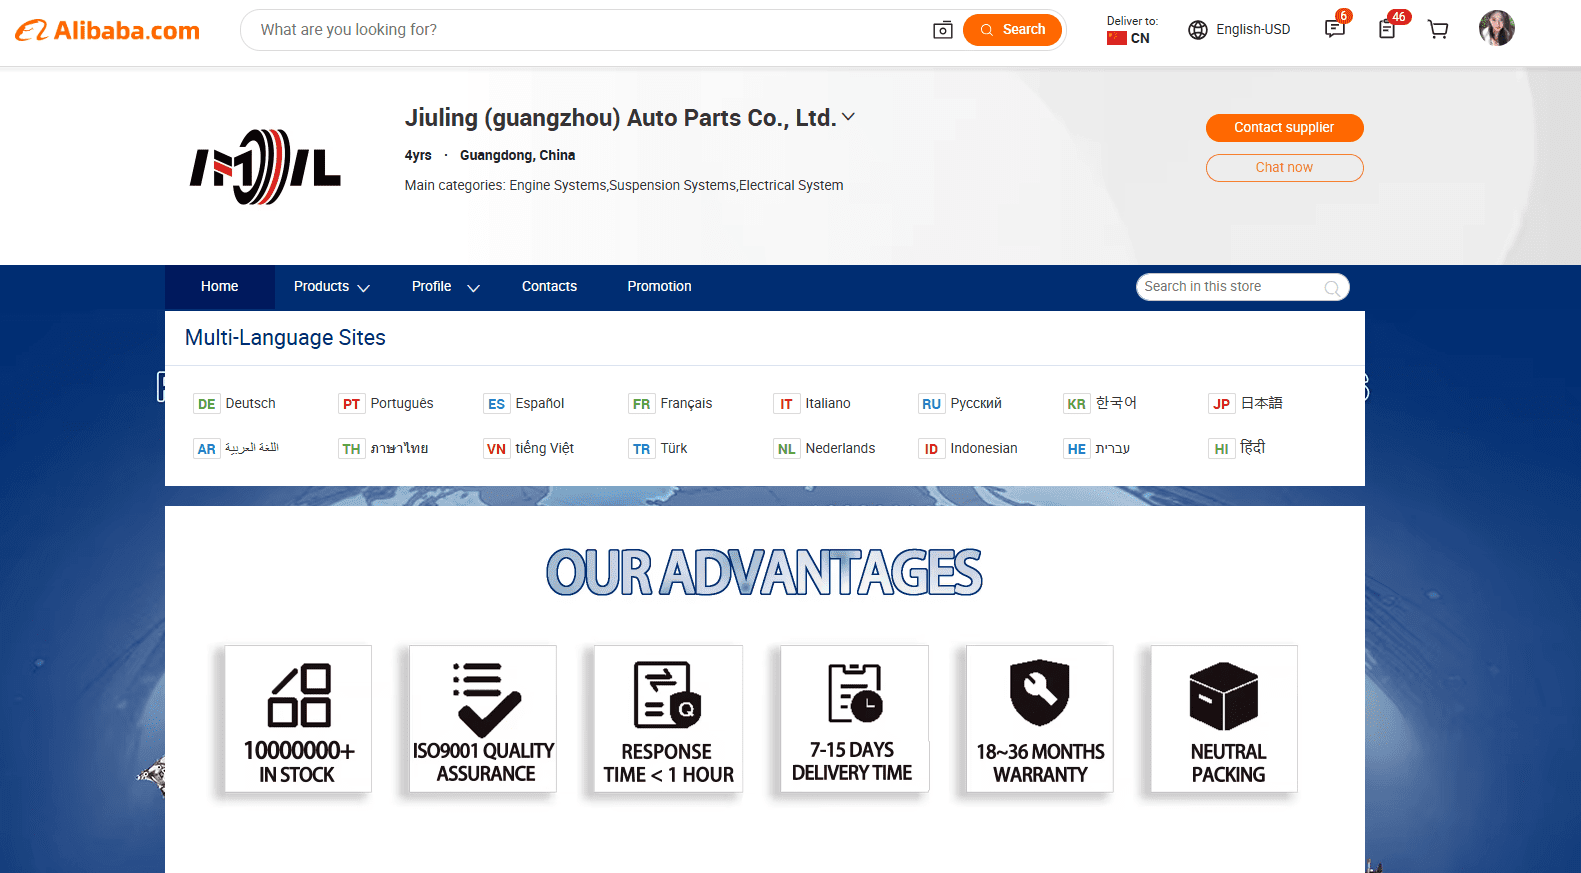Click the user profile avatar

pos(1496,28)
